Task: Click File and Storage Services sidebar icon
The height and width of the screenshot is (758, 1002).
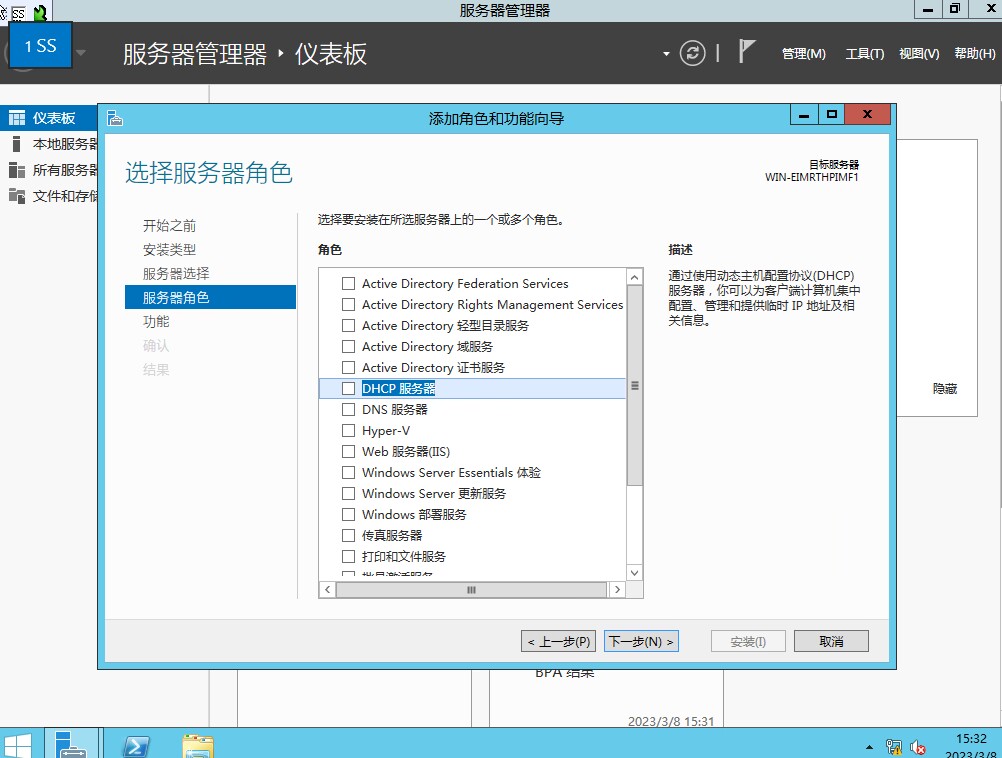Action: pos(17,196)
